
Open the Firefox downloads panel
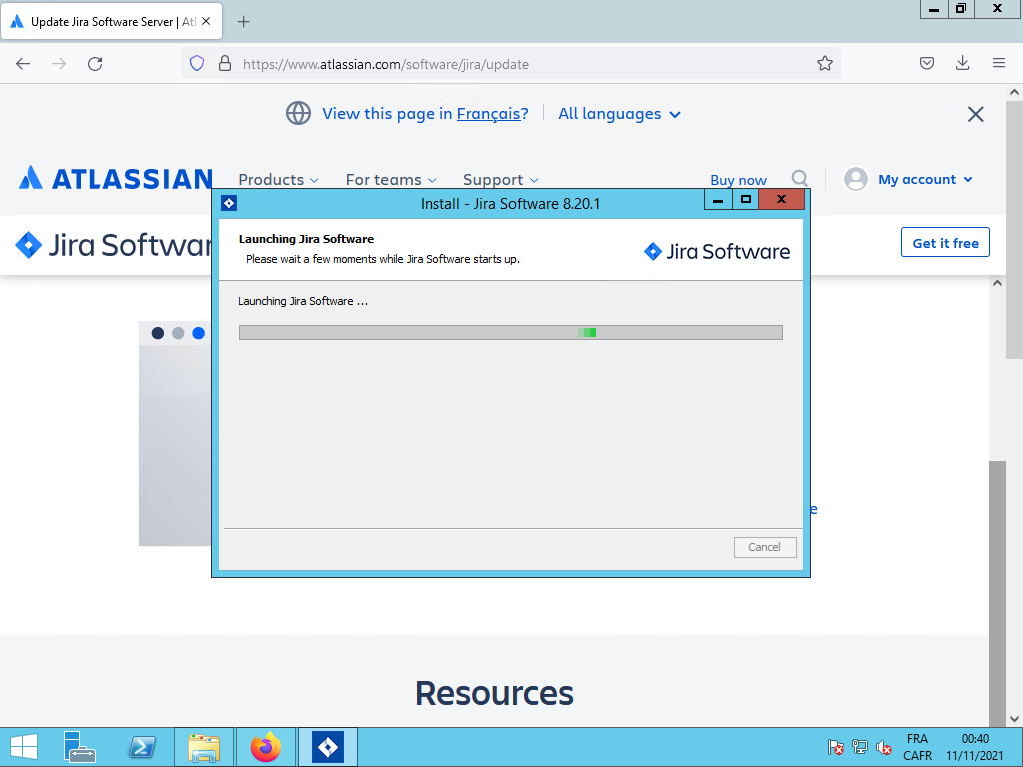pos(962,63)
